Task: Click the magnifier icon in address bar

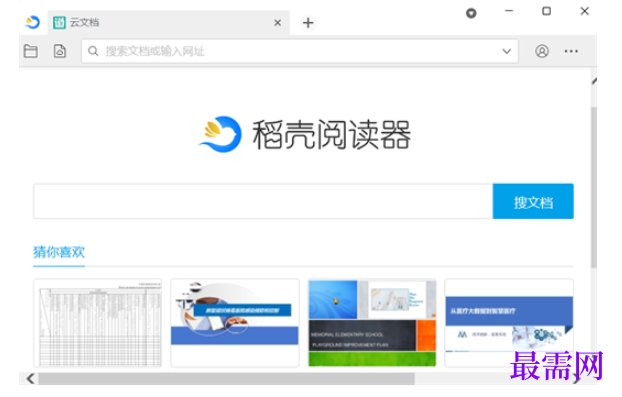Action: point(93,51)
